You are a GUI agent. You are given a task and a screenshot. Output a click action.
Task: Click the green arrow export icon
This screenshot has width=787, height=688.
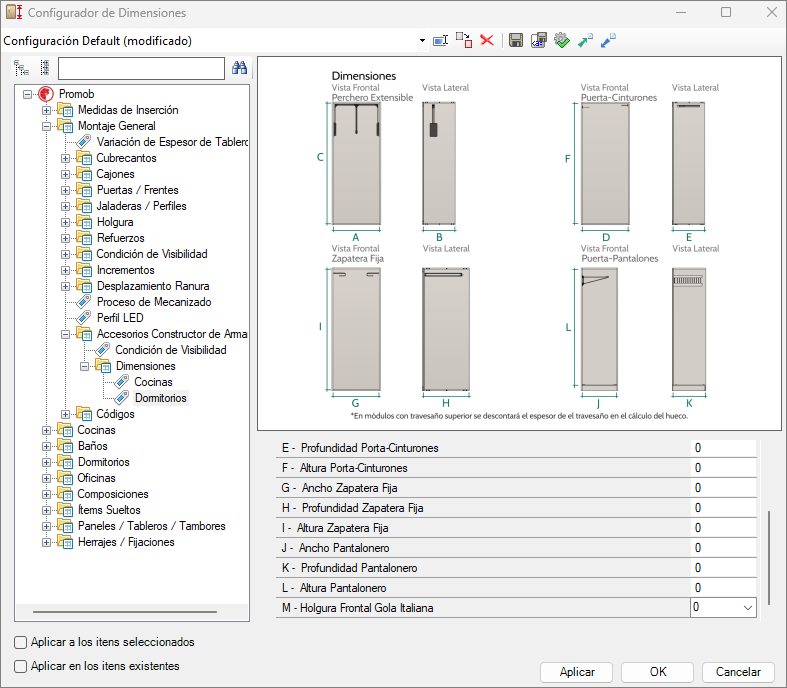pyautogui.click(x=585, y=40)
